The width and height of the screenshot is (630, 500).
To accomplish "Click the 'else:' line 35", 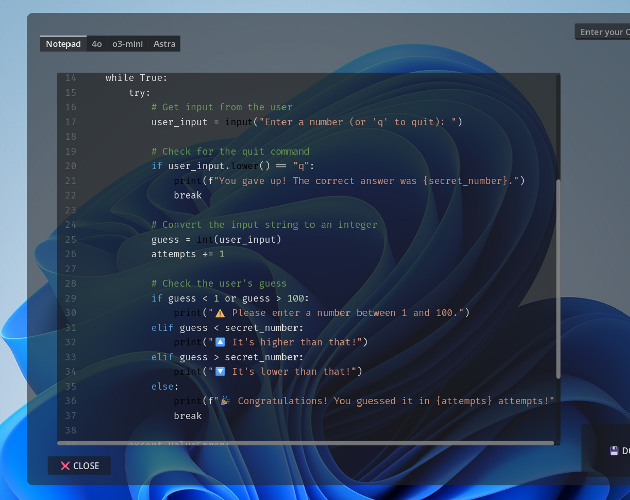I will [x=165, y=386].
